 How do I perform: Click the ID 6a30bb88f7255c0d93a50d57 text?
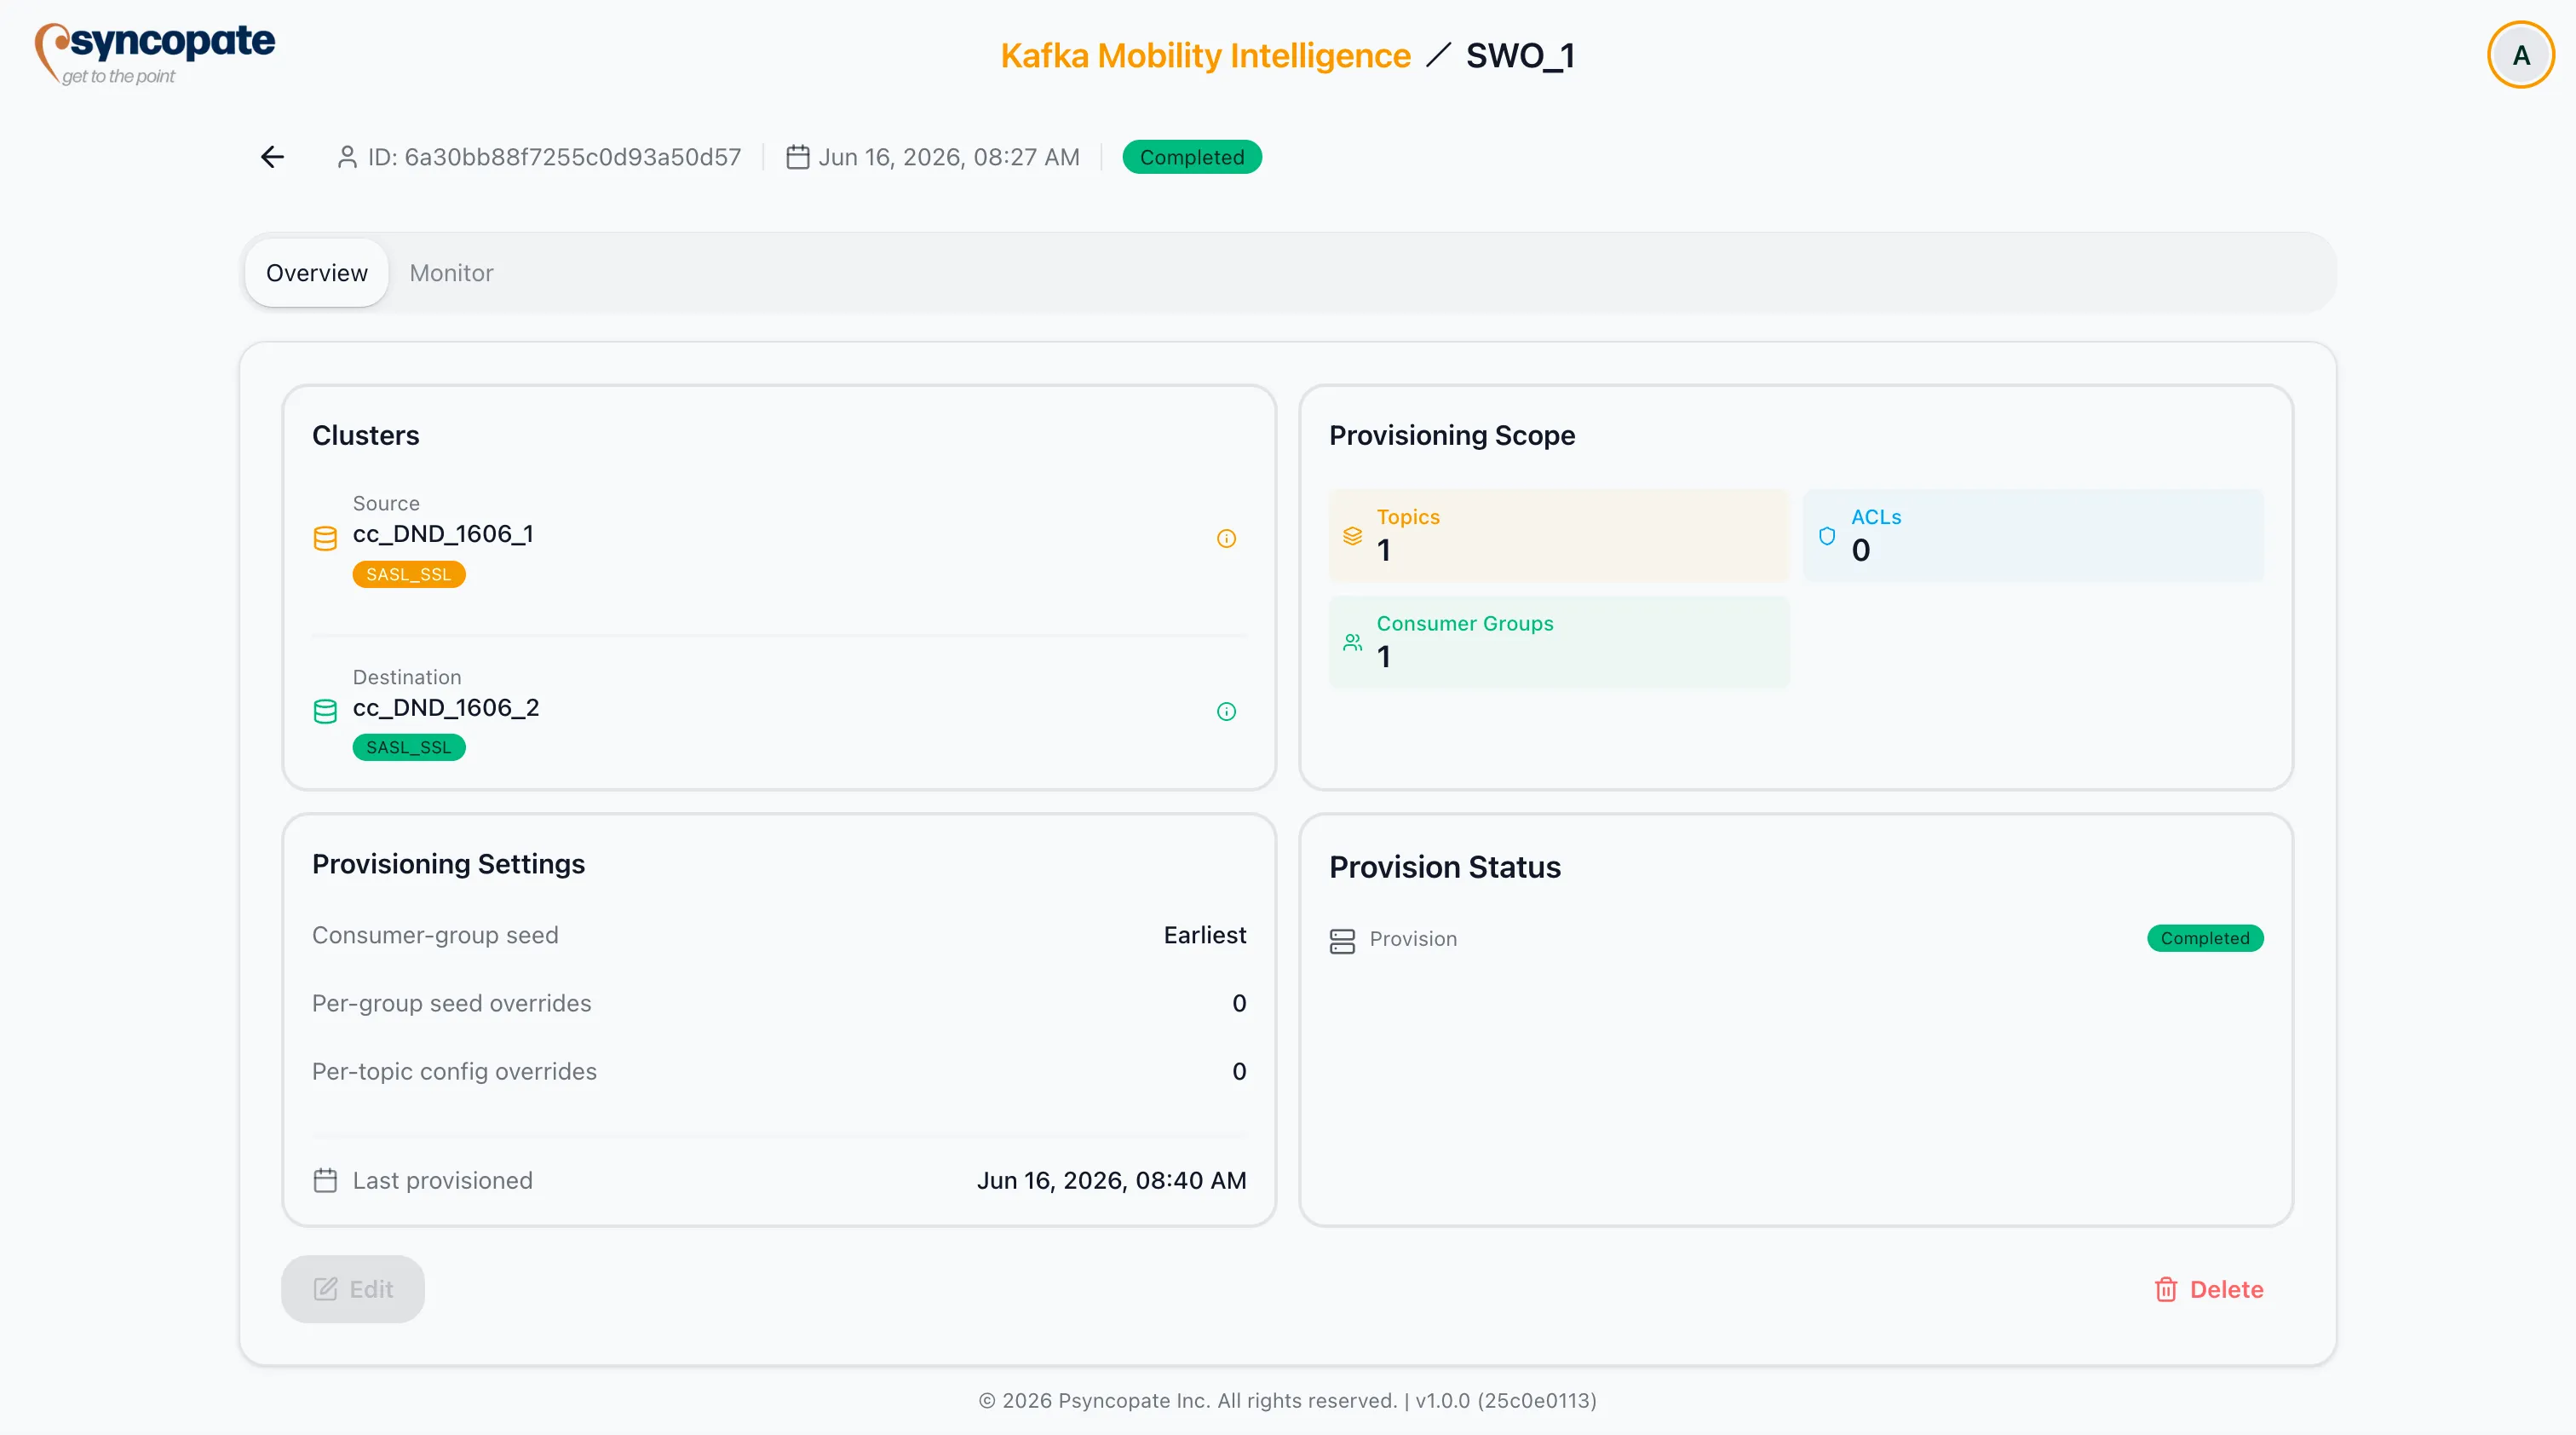pyautogui.click(x=554, y=157)
